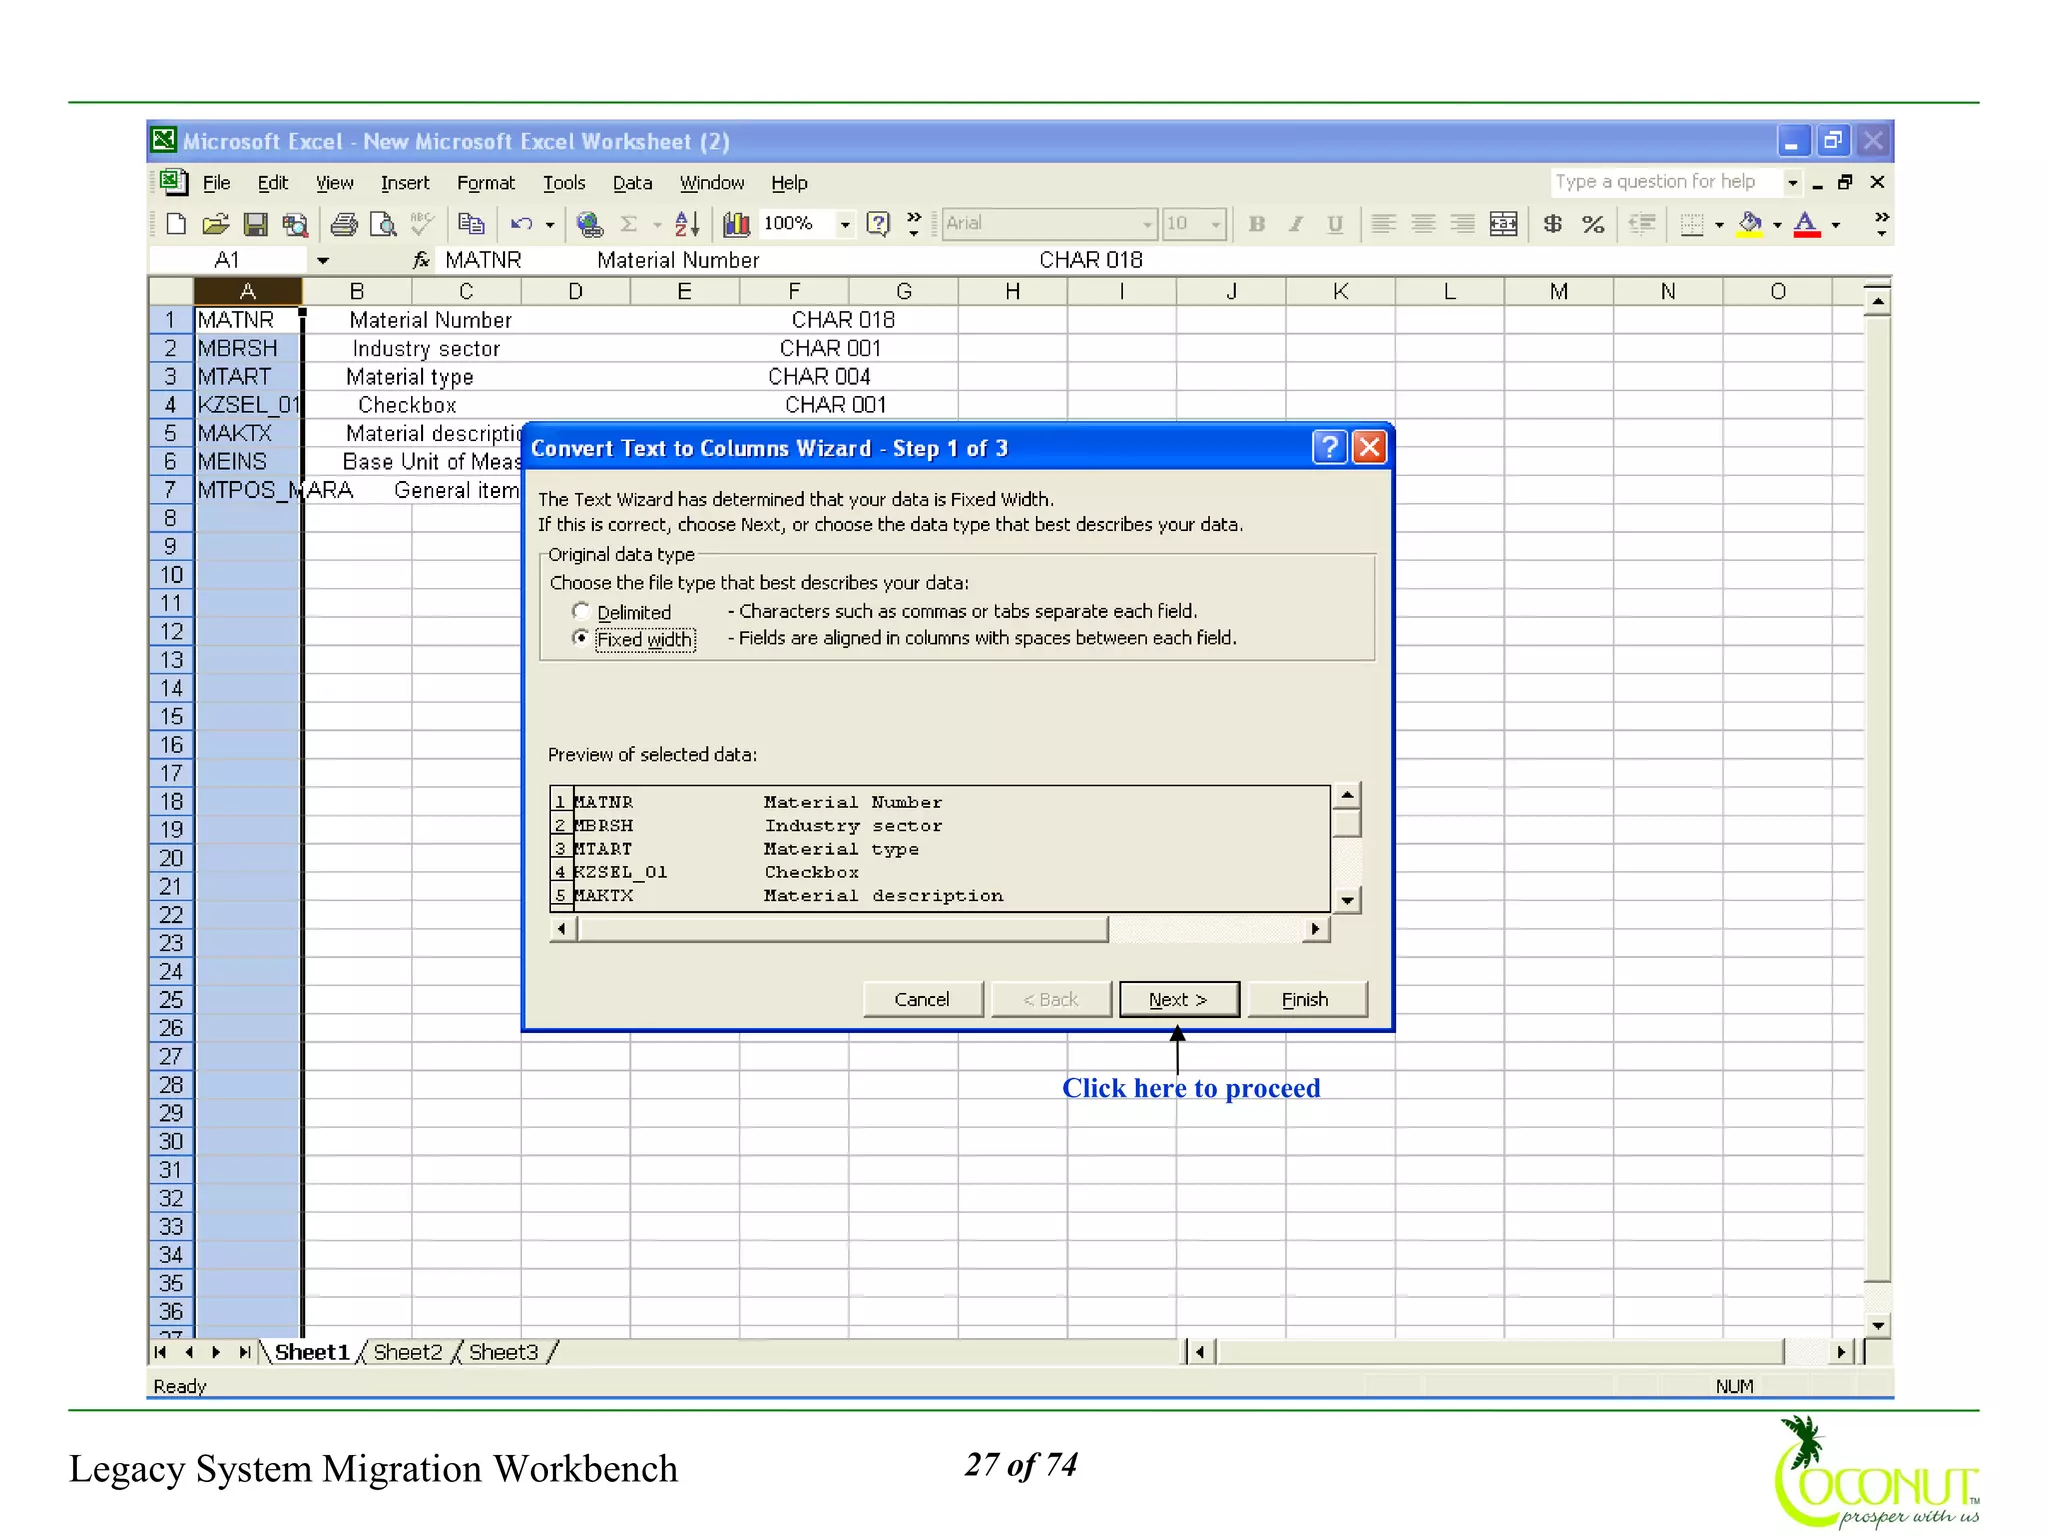Viewport: 2048px width, 1536px height.
Task: Click the Copy toolbar icon
Action: coord(471,224)
